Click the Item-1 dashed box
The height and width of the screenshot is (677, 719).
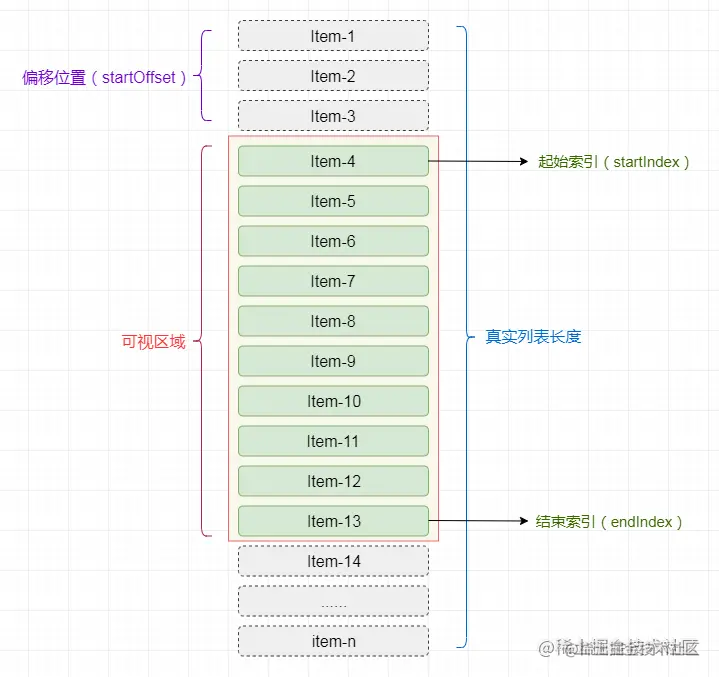[333, 36]
